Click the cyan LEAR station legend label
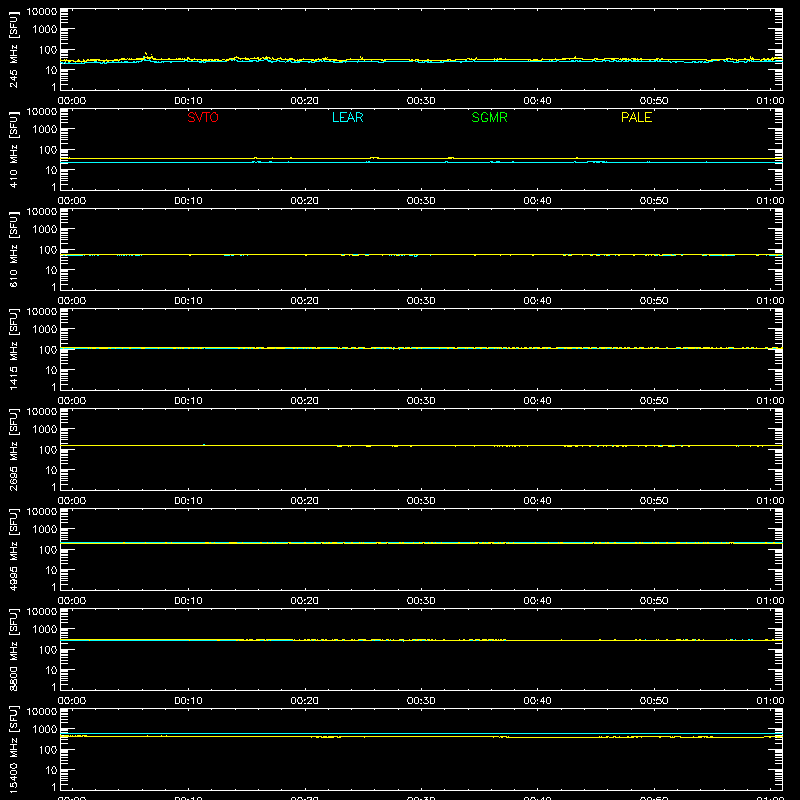 [347, 117]
